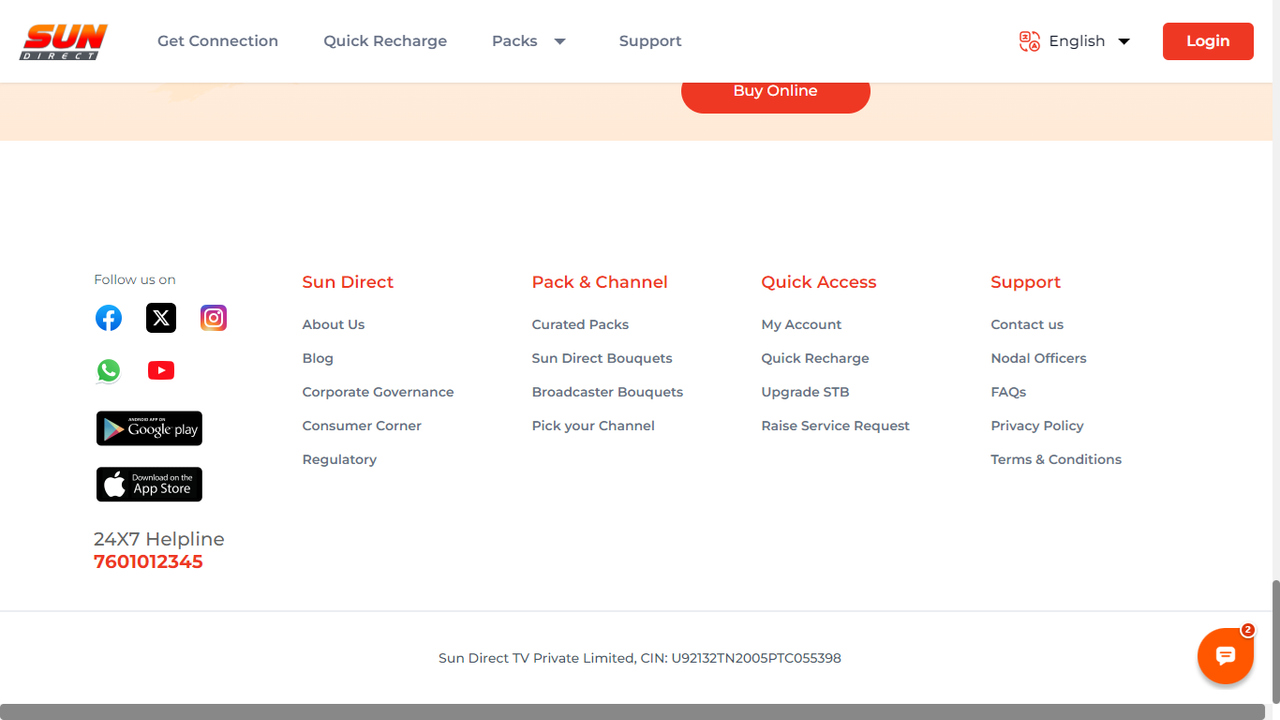Visit the Blog link
This screenshot has height=720, width=1280.
(318, 358)
